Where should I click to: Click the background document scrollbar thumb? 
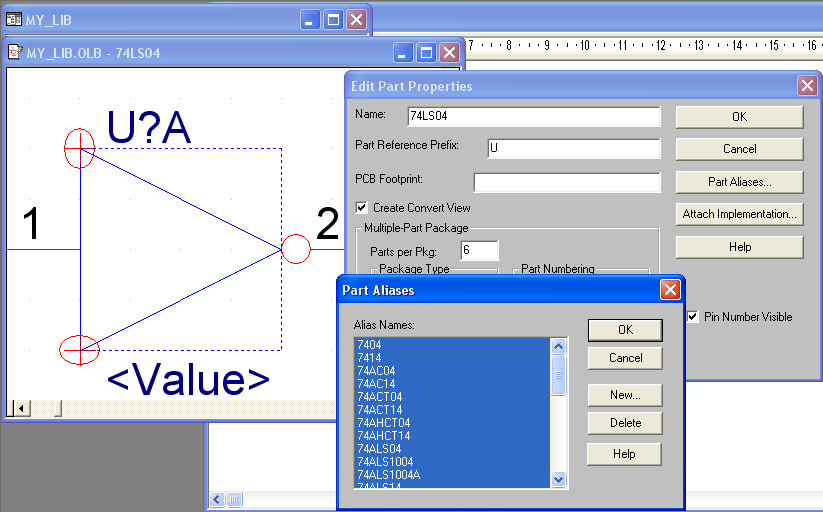[x=234, y=499]
